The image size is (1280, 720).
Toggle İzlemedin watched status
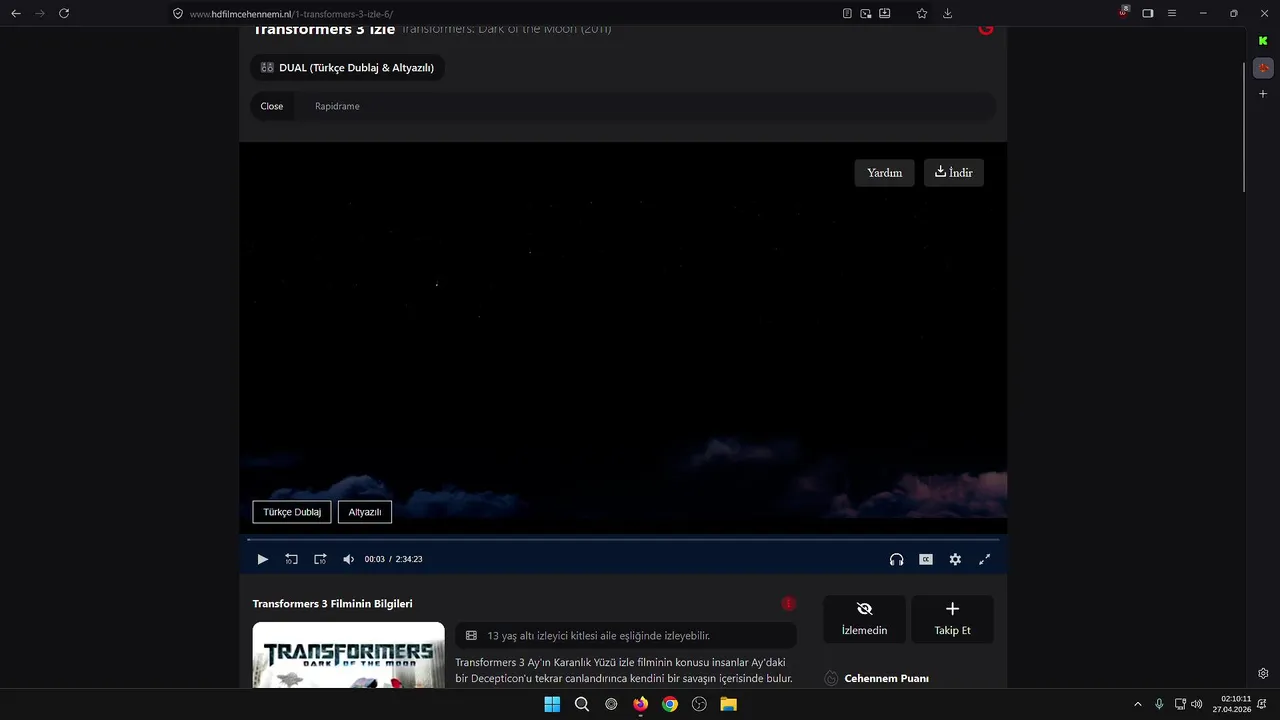(864, 619)
